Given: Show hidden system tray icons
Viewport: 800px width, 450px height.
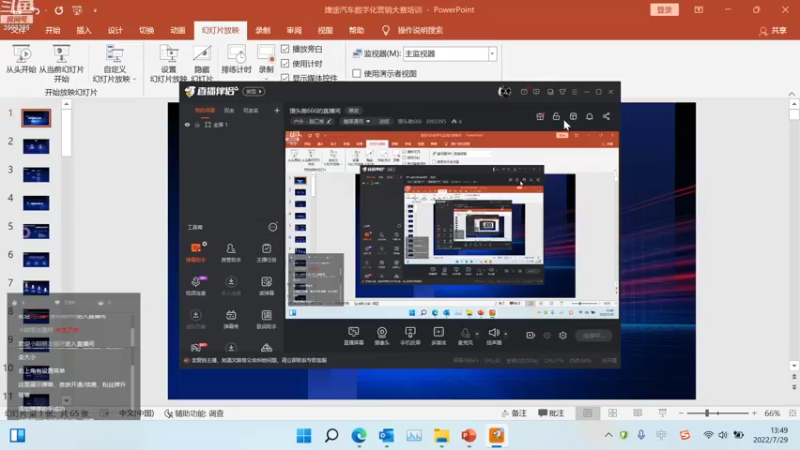Looking at the screenshot, I should (x=608, y=435).
